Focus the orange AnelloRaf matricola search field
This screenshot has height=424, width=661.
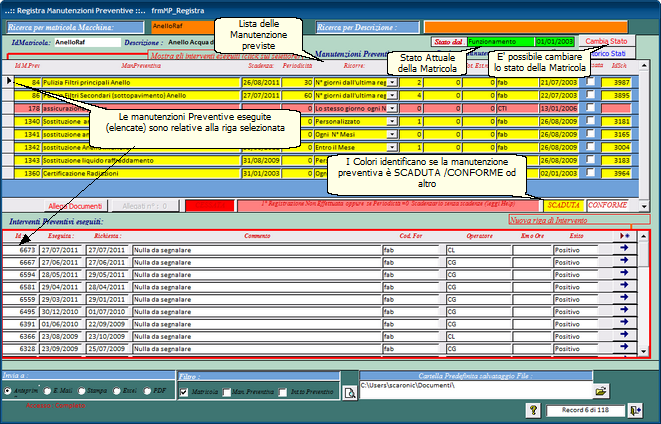point(183,27)
